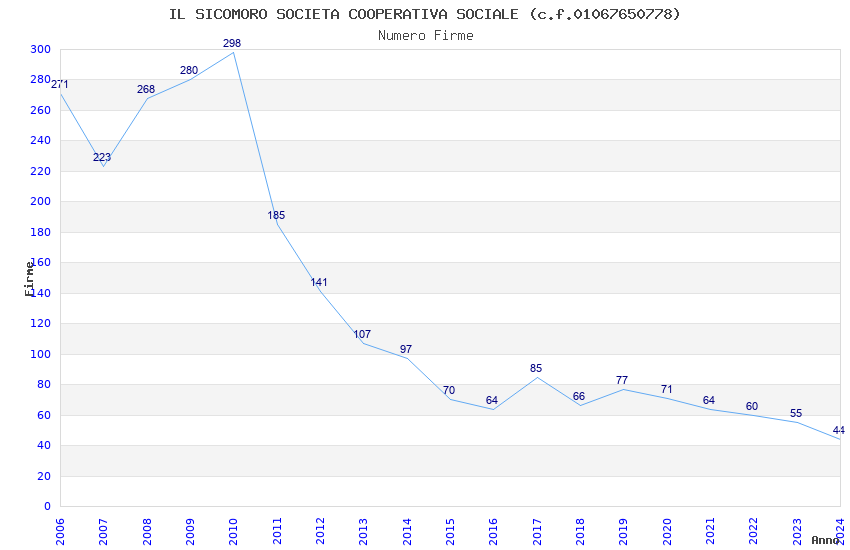The image size is (850, 550).
Task: Click the x-axis title 'Anno'
Action: point(825,540)
